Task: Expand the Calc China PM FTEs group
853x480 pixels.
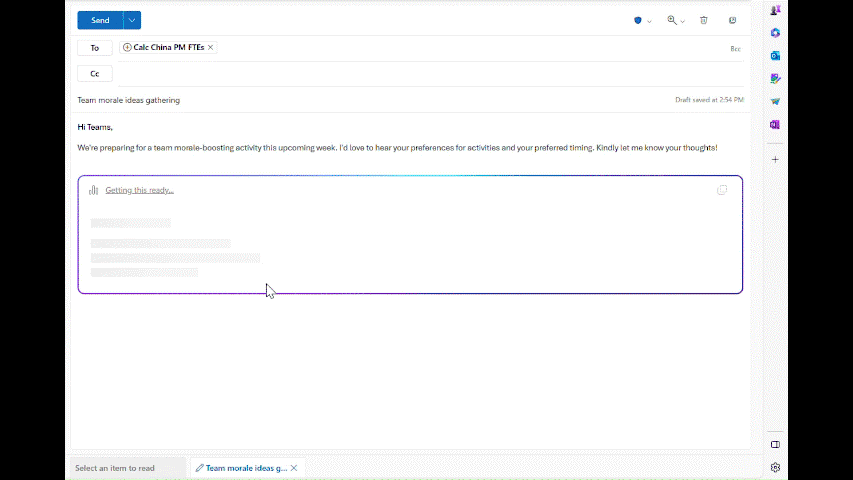Action: pyautogui.click(x=127, y=47)
